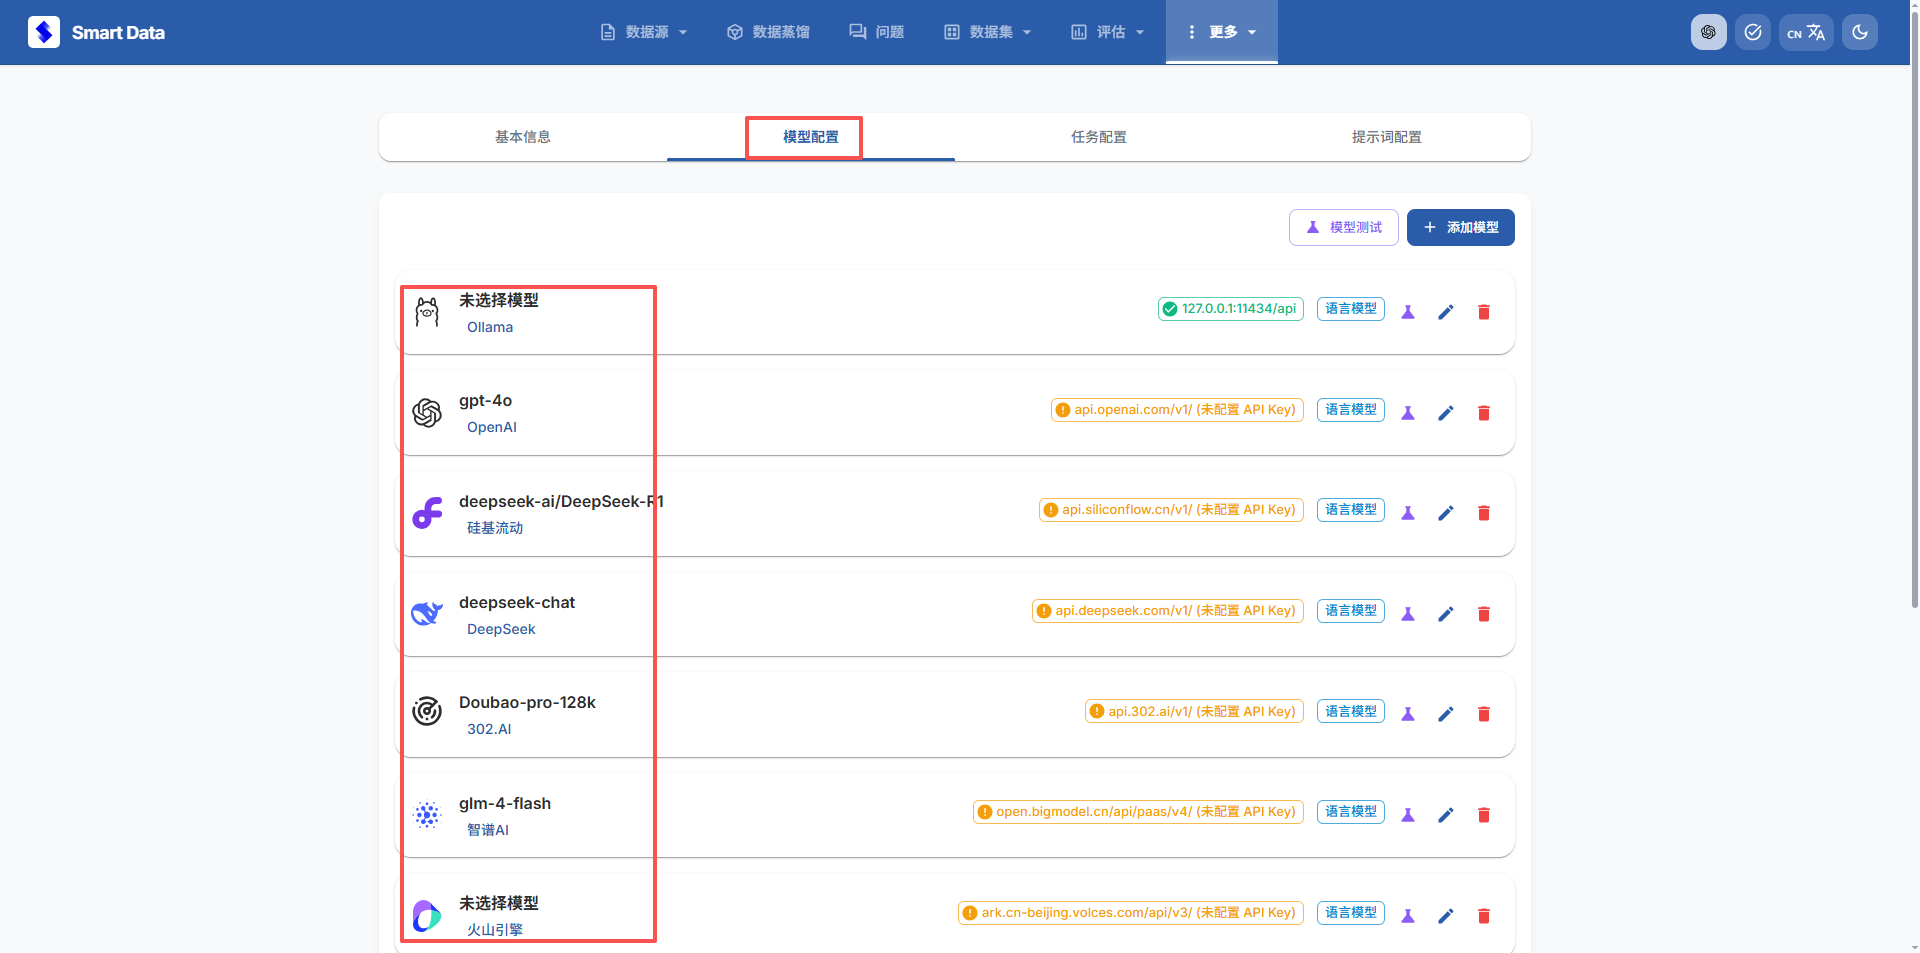Click the 127.0.0.1:11434/api endpoint tag
This screenshot has width=1920, height=953.
1230,309
